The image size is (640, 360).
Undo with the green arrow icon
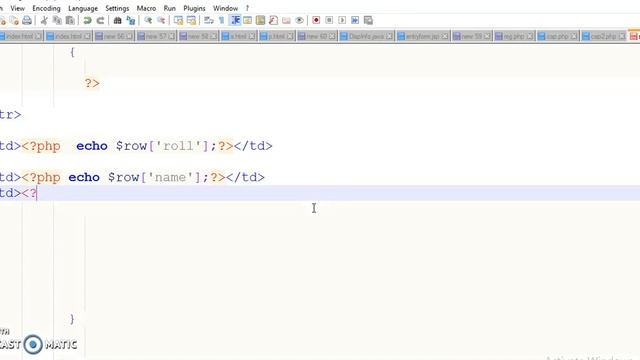point(87,20)
